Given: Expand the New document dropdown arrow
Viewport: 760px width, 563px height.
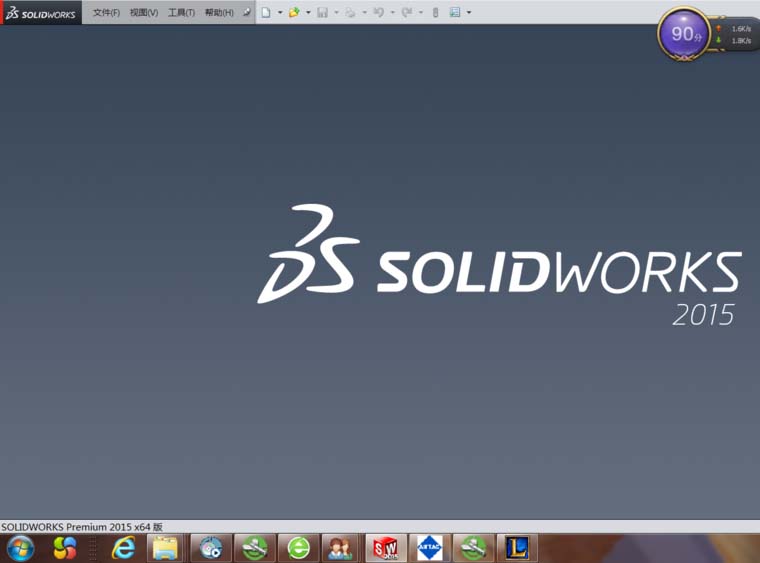Looking at the screenshot, I should click(x=280, y=13).
